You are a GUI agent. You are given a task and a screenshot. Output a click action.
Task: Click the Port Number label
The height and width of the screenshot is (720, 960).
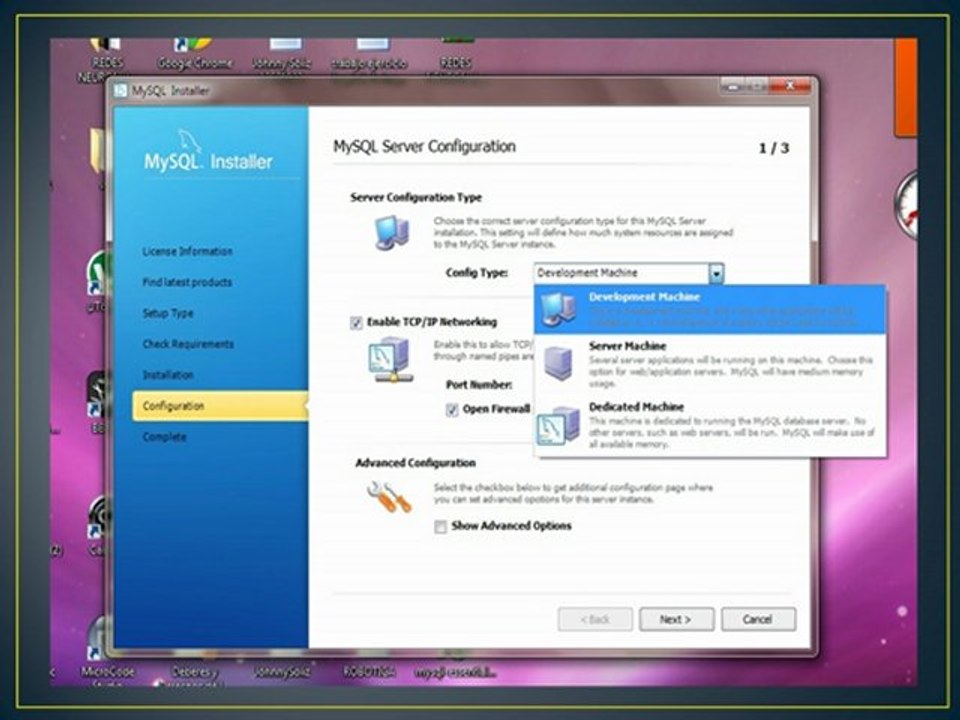(x=479, y=384)
